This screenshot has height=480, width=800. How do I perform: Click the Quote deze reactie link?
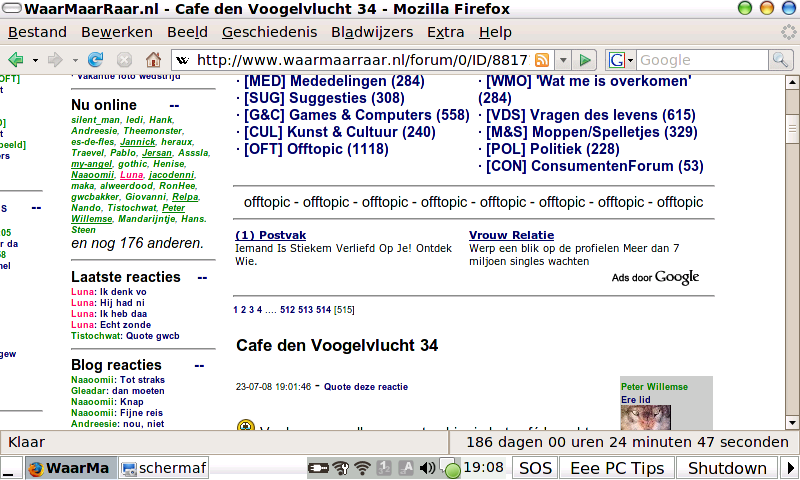(x=366, y=386)
